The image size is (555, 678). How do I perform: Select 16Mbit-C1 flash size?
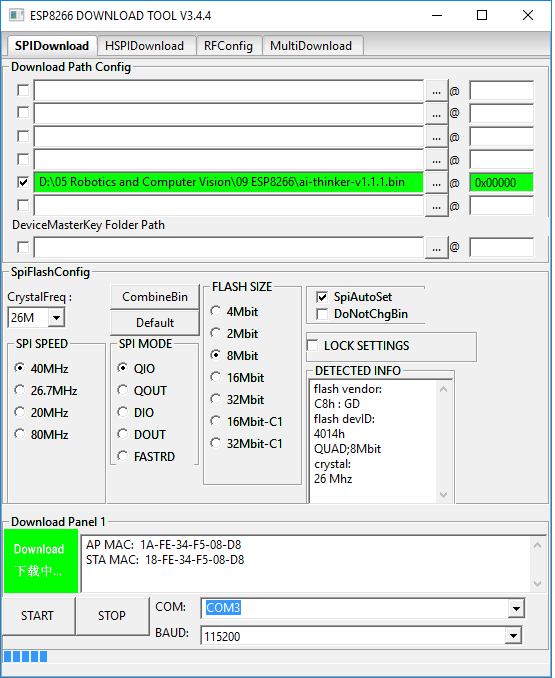click(246, 422)
